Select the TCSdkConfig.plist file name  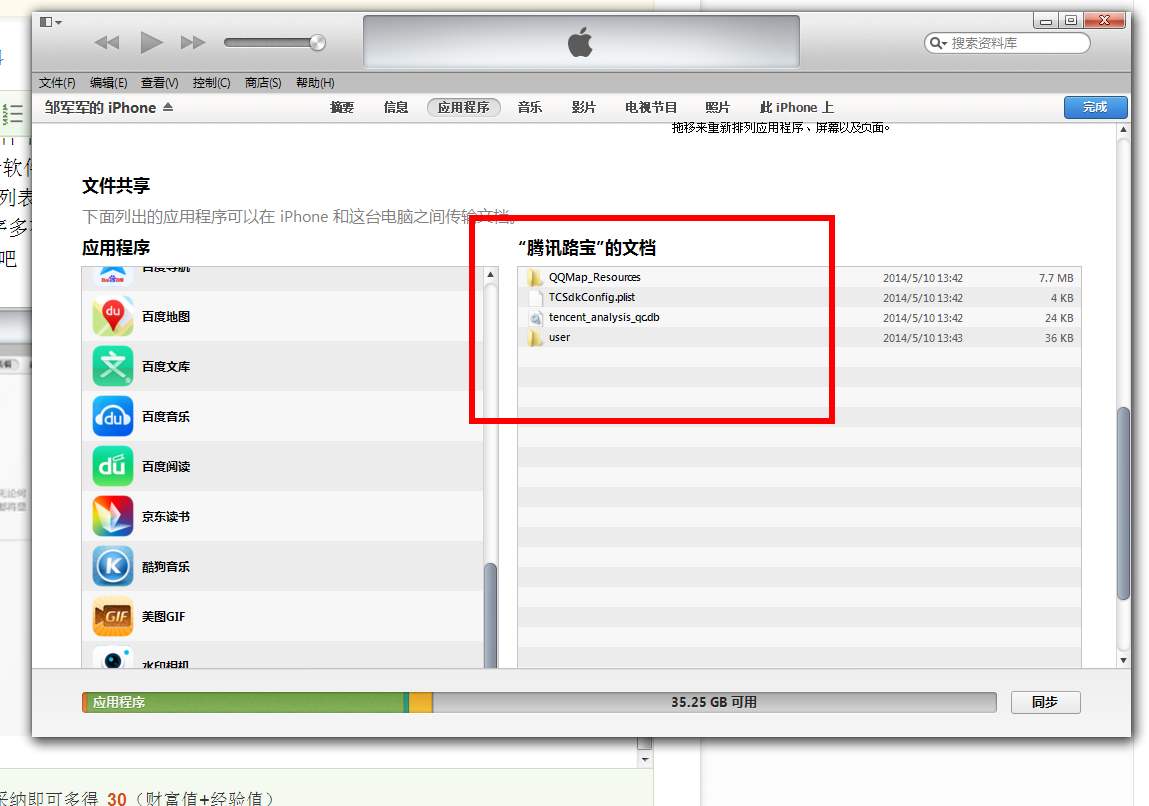[591, 297]
